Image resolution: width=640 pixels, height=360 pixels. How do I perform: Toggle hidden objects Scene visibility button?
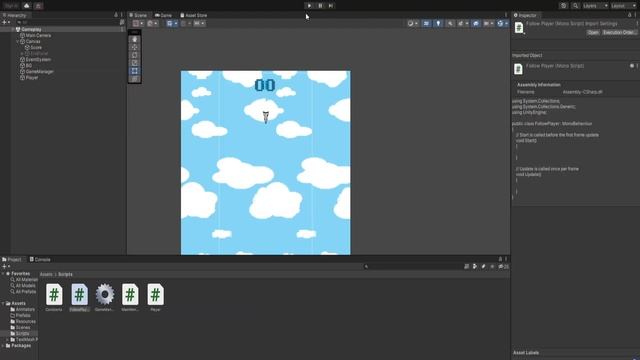pos(476,24)
